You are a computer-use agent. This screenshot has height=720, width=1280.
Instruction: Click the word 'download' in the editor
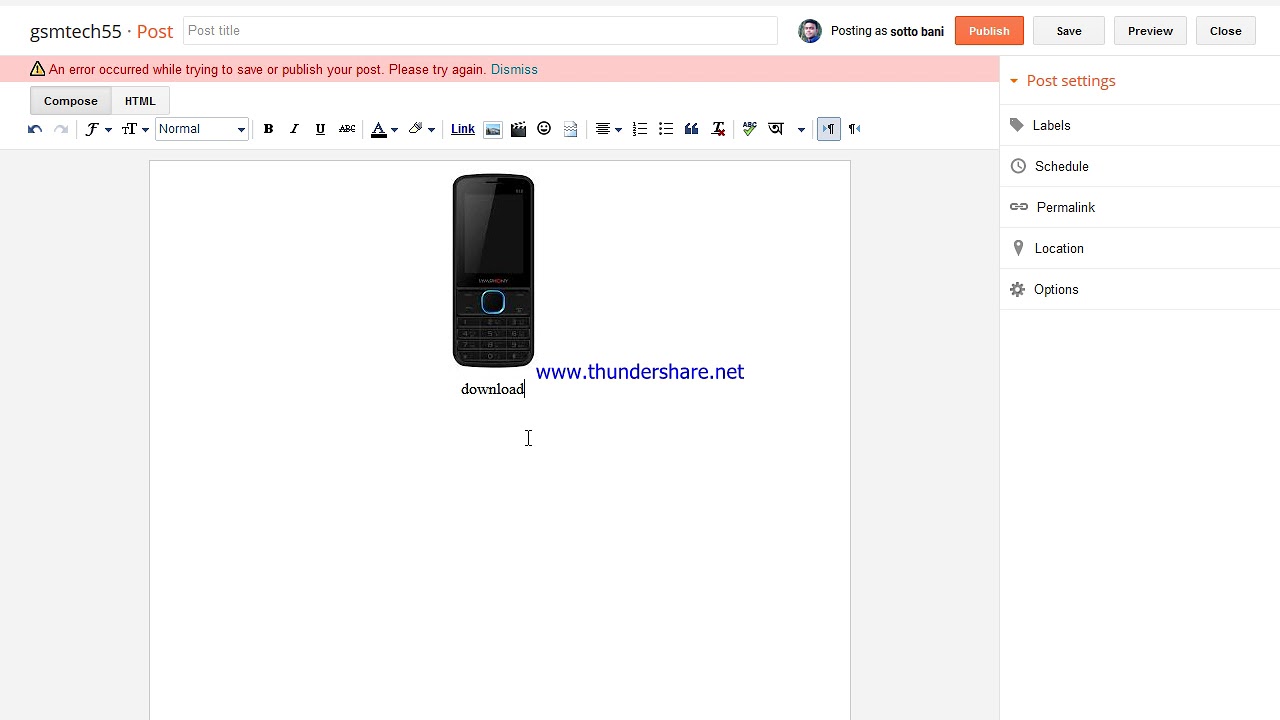coord(492,389)
